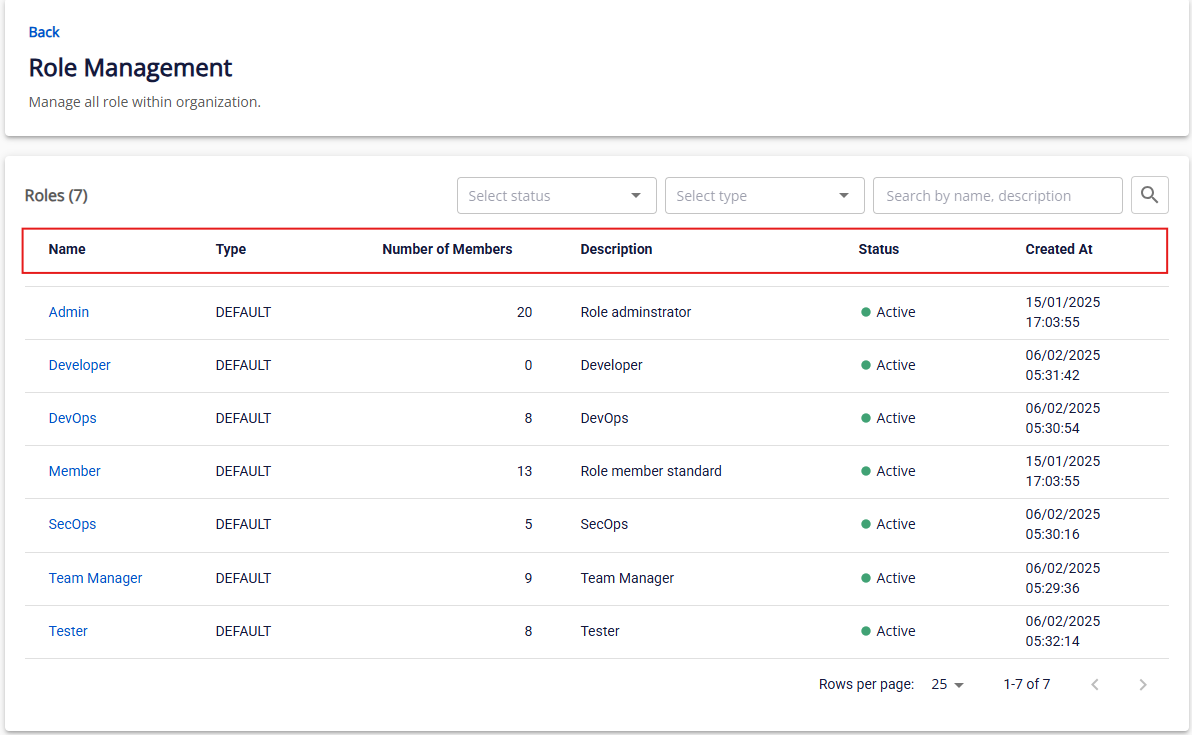Open the Team Manager role

[x=96, y=578]
